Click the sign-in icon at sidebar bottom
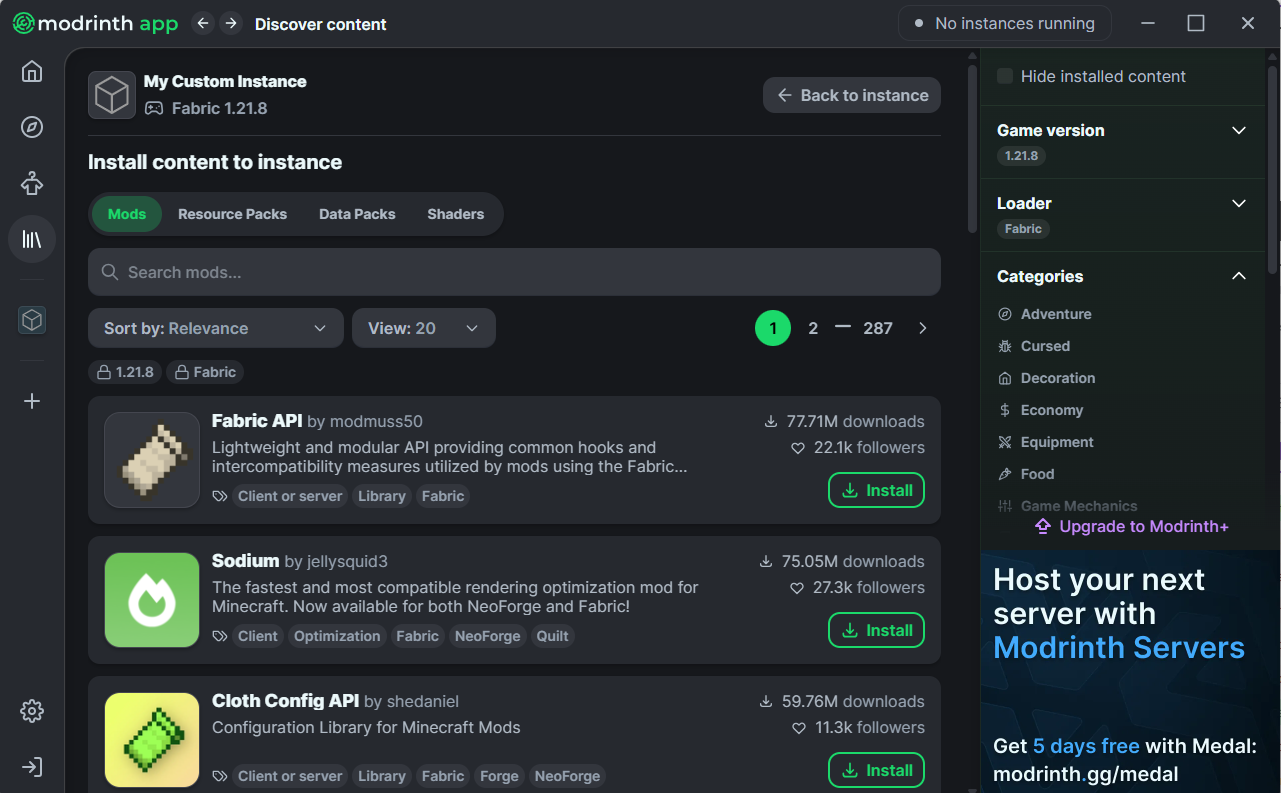 point(32,767)
